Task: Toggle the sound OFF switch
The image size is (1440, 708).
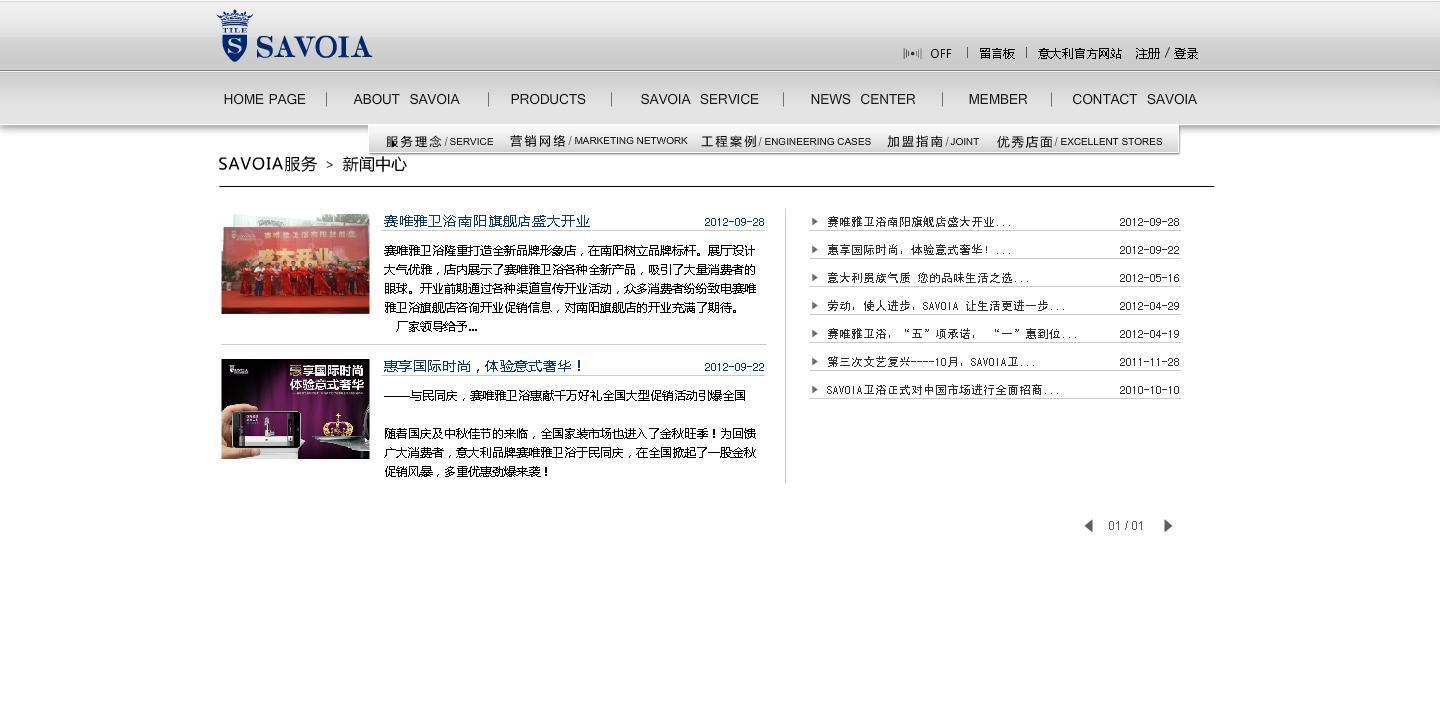Action: [927, 54]
